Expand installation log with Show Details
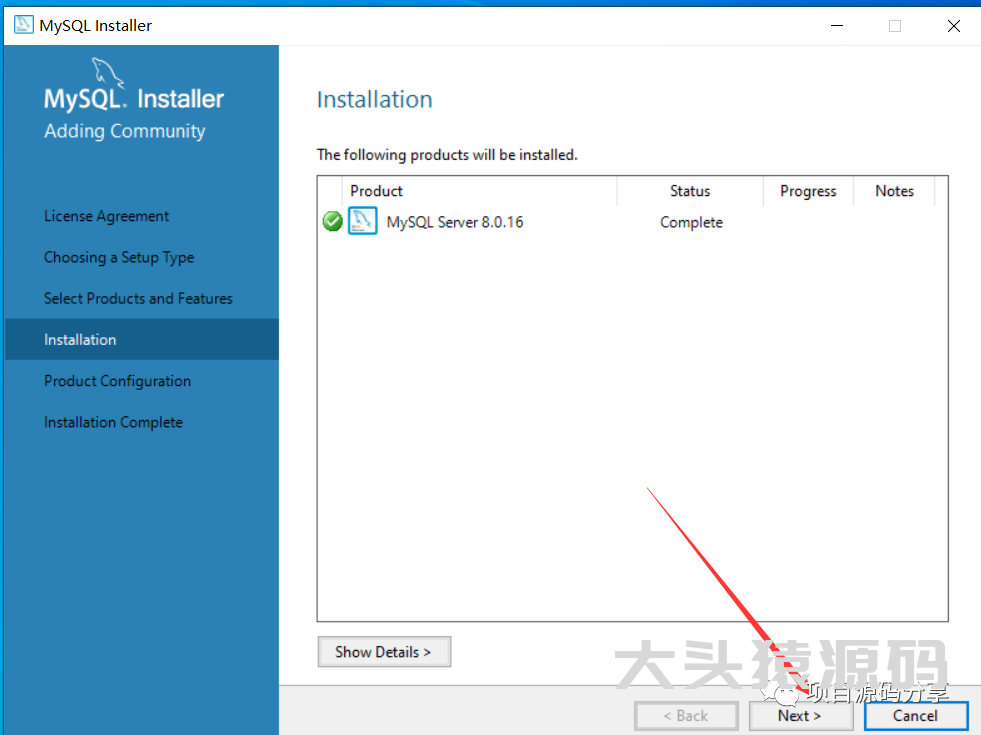 pos(384,652)
